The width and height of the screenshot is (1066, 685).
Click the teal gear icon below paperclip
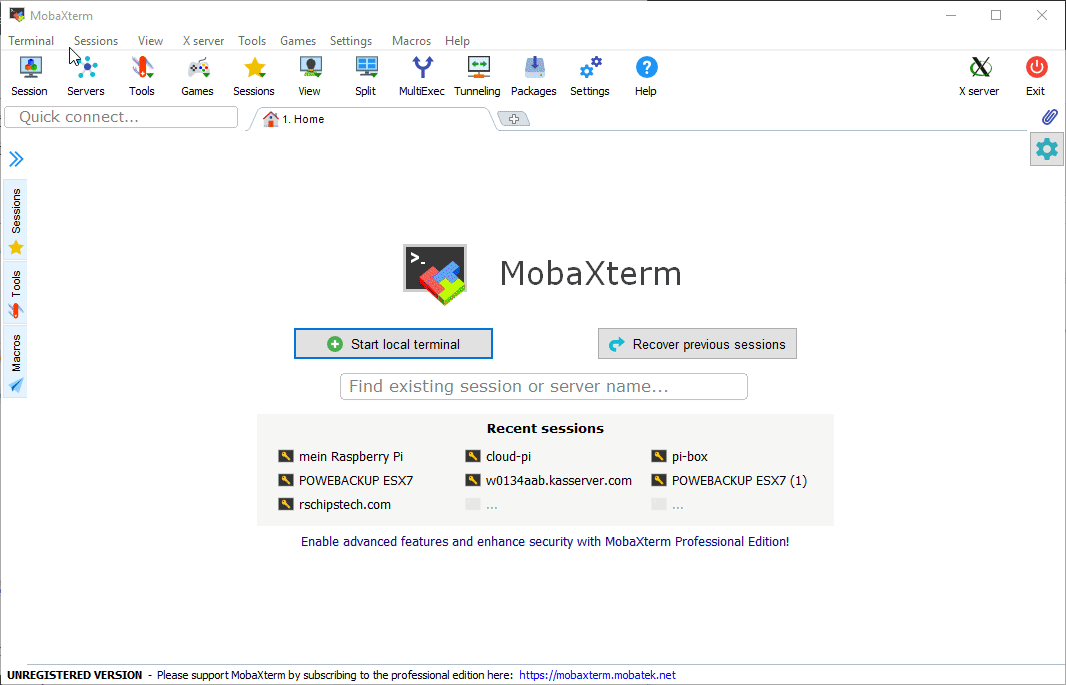click(x=1047, y=149)
